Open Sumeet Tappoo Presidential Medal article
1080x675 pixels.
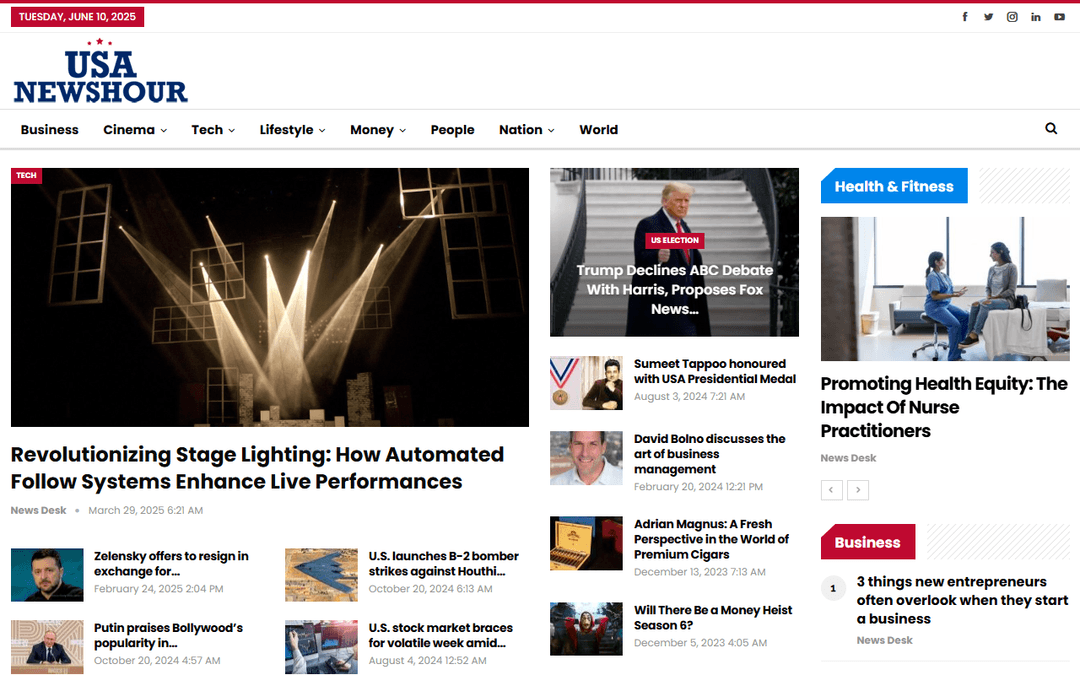click(715, 371)
